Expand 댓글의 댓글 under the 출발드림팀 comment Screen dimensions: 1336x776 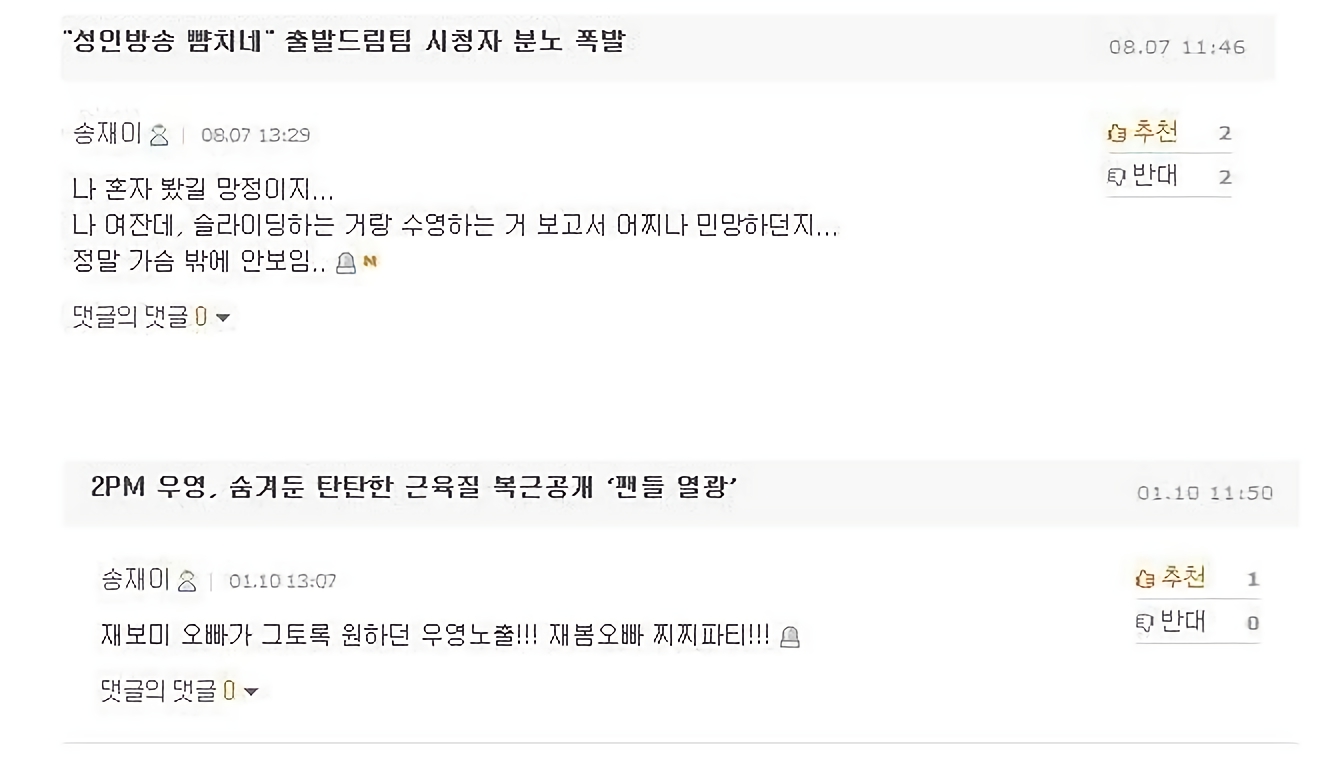pyautogui.click(x=151, y=318)
